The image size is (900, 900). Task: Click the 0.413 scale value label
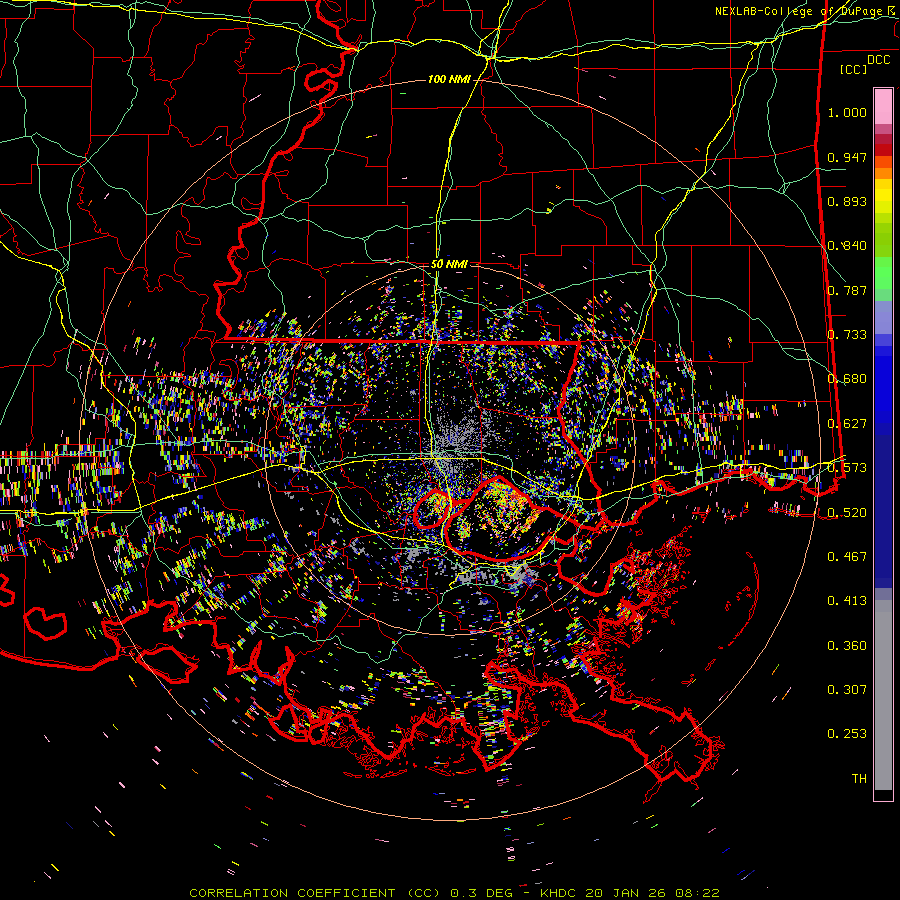pyautogui.click(x=847, y=601)
